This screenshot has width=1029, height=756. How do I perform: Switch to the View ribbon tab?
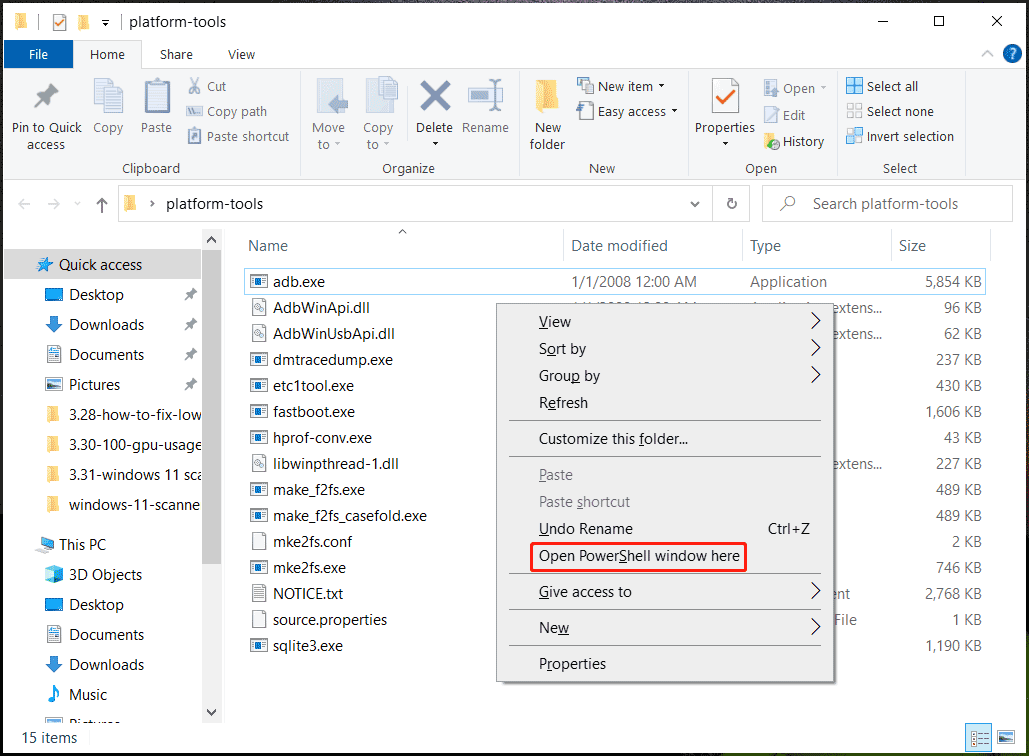click(240, 54)
